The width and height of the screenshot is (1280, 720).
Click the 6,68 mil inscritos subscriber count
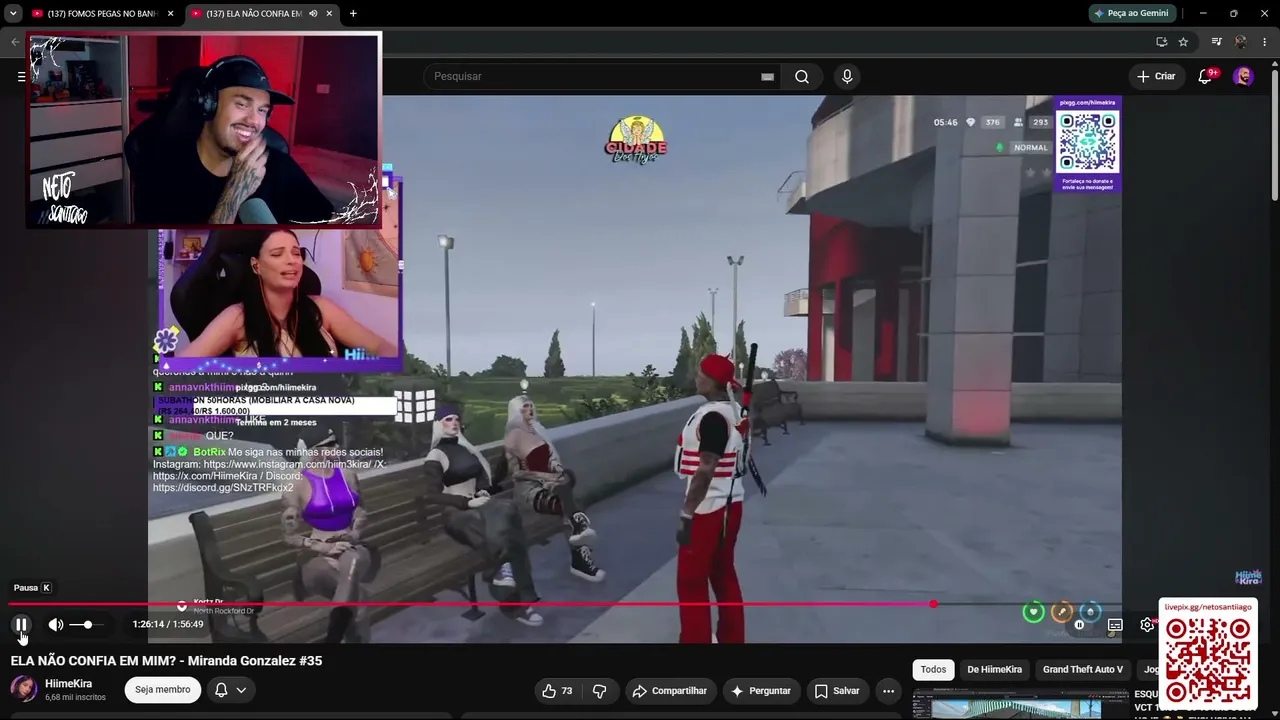75,697
